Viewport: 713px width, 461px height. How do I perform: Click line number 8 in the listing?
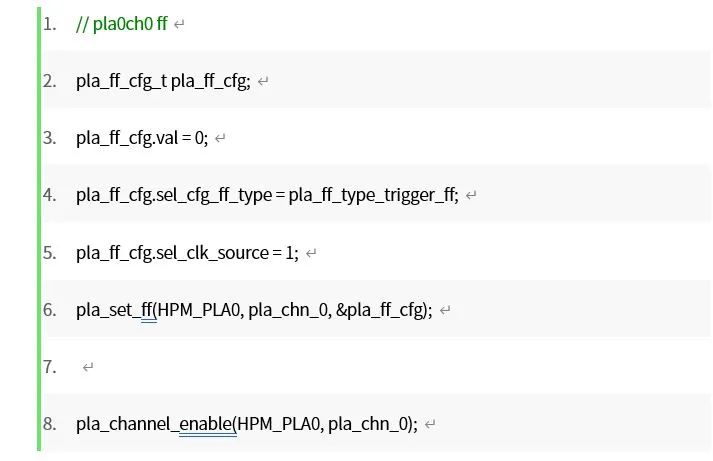click(x=49, y=424)
